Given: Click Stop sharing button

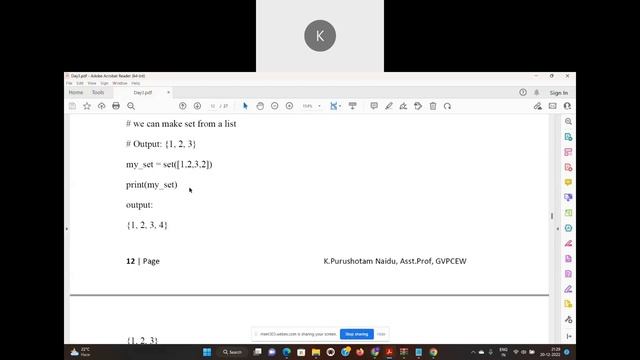Looking at the screenshot, I should pyautogui.click(x=357, y=334).
